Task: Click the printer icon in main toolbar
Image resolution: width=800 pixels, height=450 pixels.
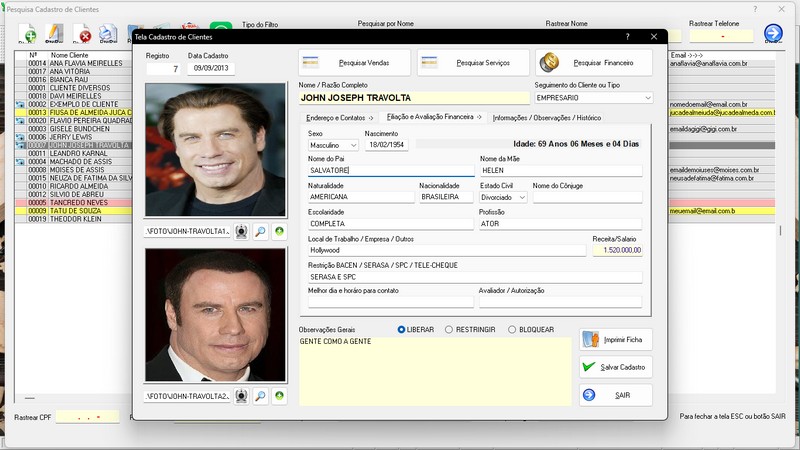Action: click(108, 34)
